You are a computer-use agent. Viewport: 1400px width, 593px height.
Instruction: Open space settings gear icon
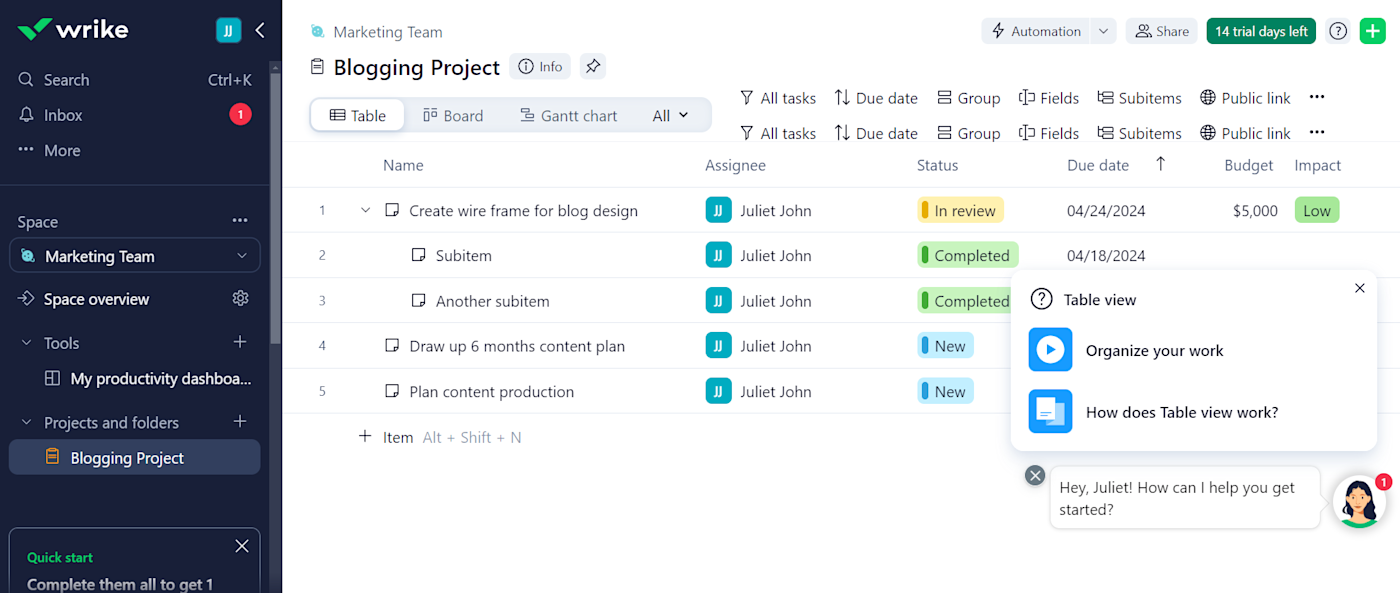pyautogui.click(x=240, y=298)
